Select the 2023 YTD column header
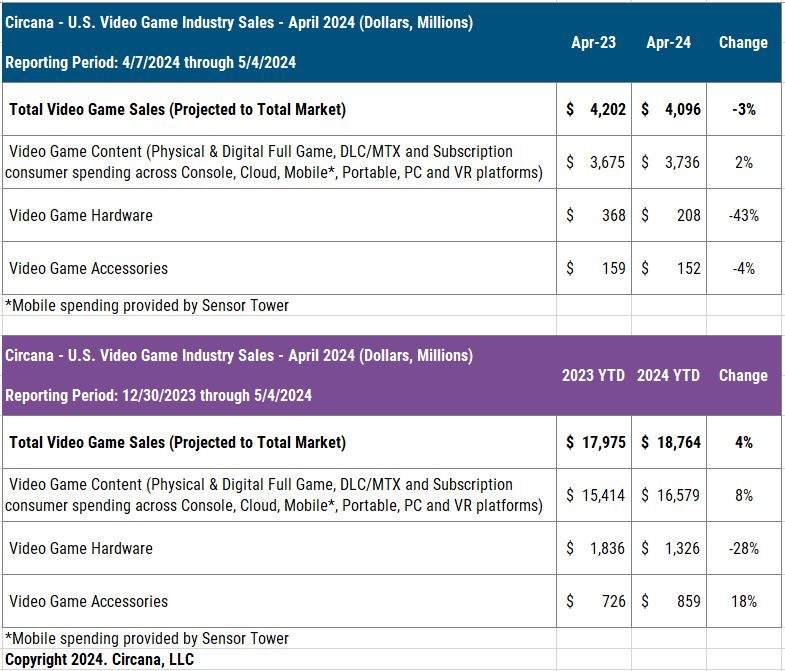Viewport: 785px width, 671px height. (x=593, y=376)
